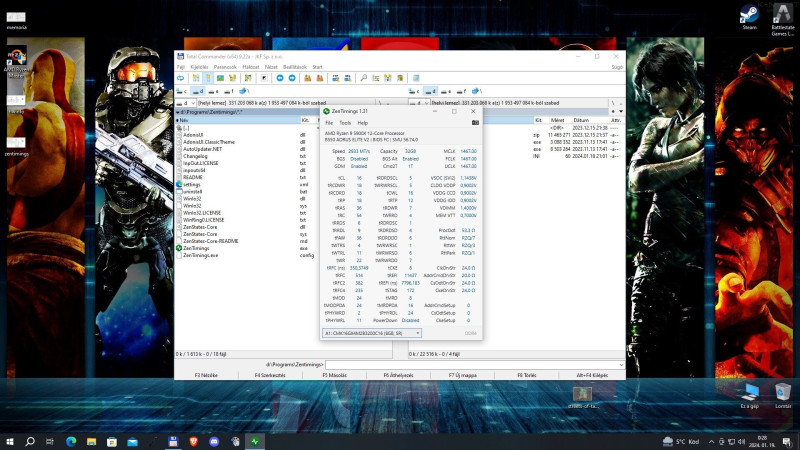Open Ez a gép desktop icon
The height and width of the screenshot is (450, 800).
point(749,396)
